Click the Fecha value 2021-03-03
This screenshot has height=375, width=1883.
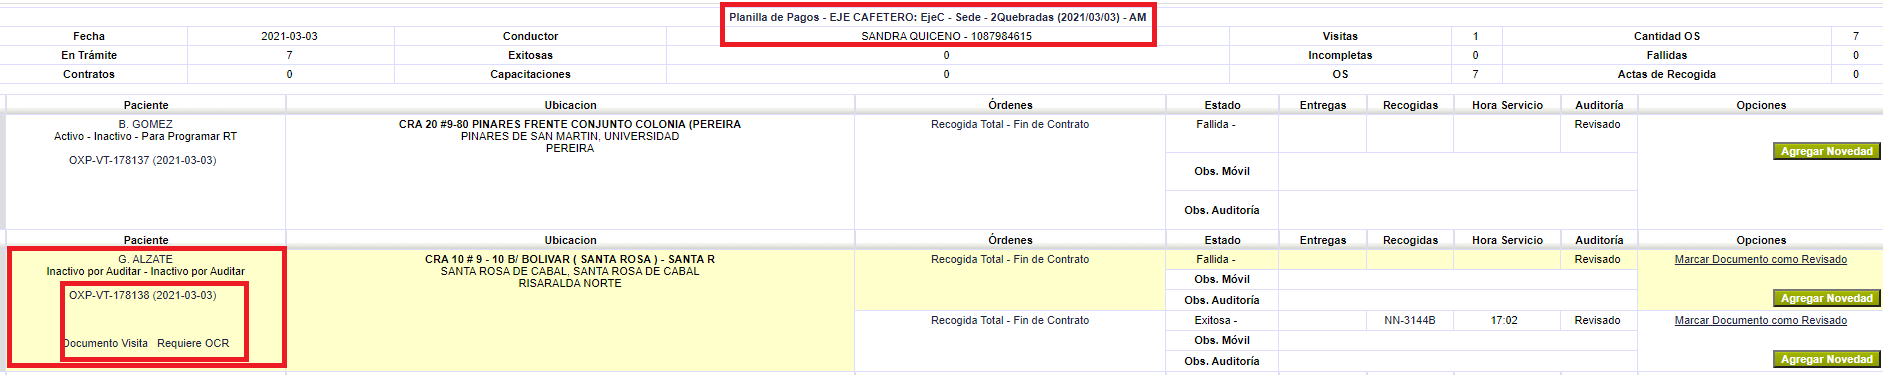tap(289, 36)
